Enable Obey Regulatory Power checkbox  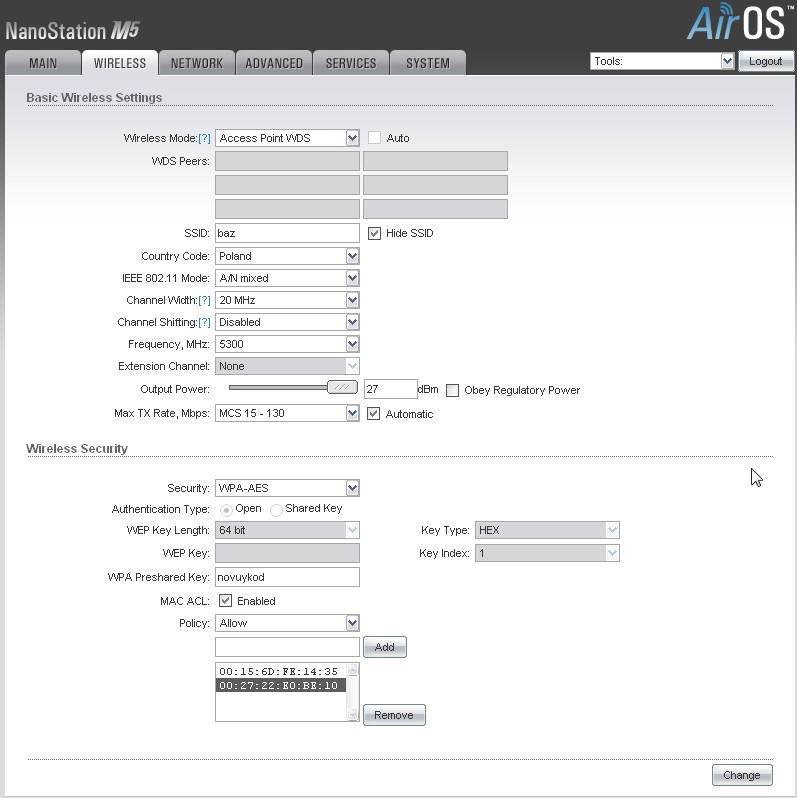(452, 390)
